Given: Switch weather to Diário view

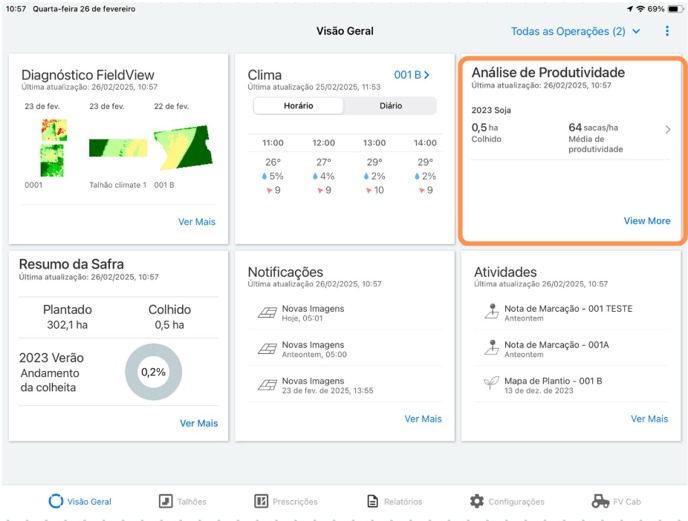Looking at the screenshot, I should pos(390,106).
